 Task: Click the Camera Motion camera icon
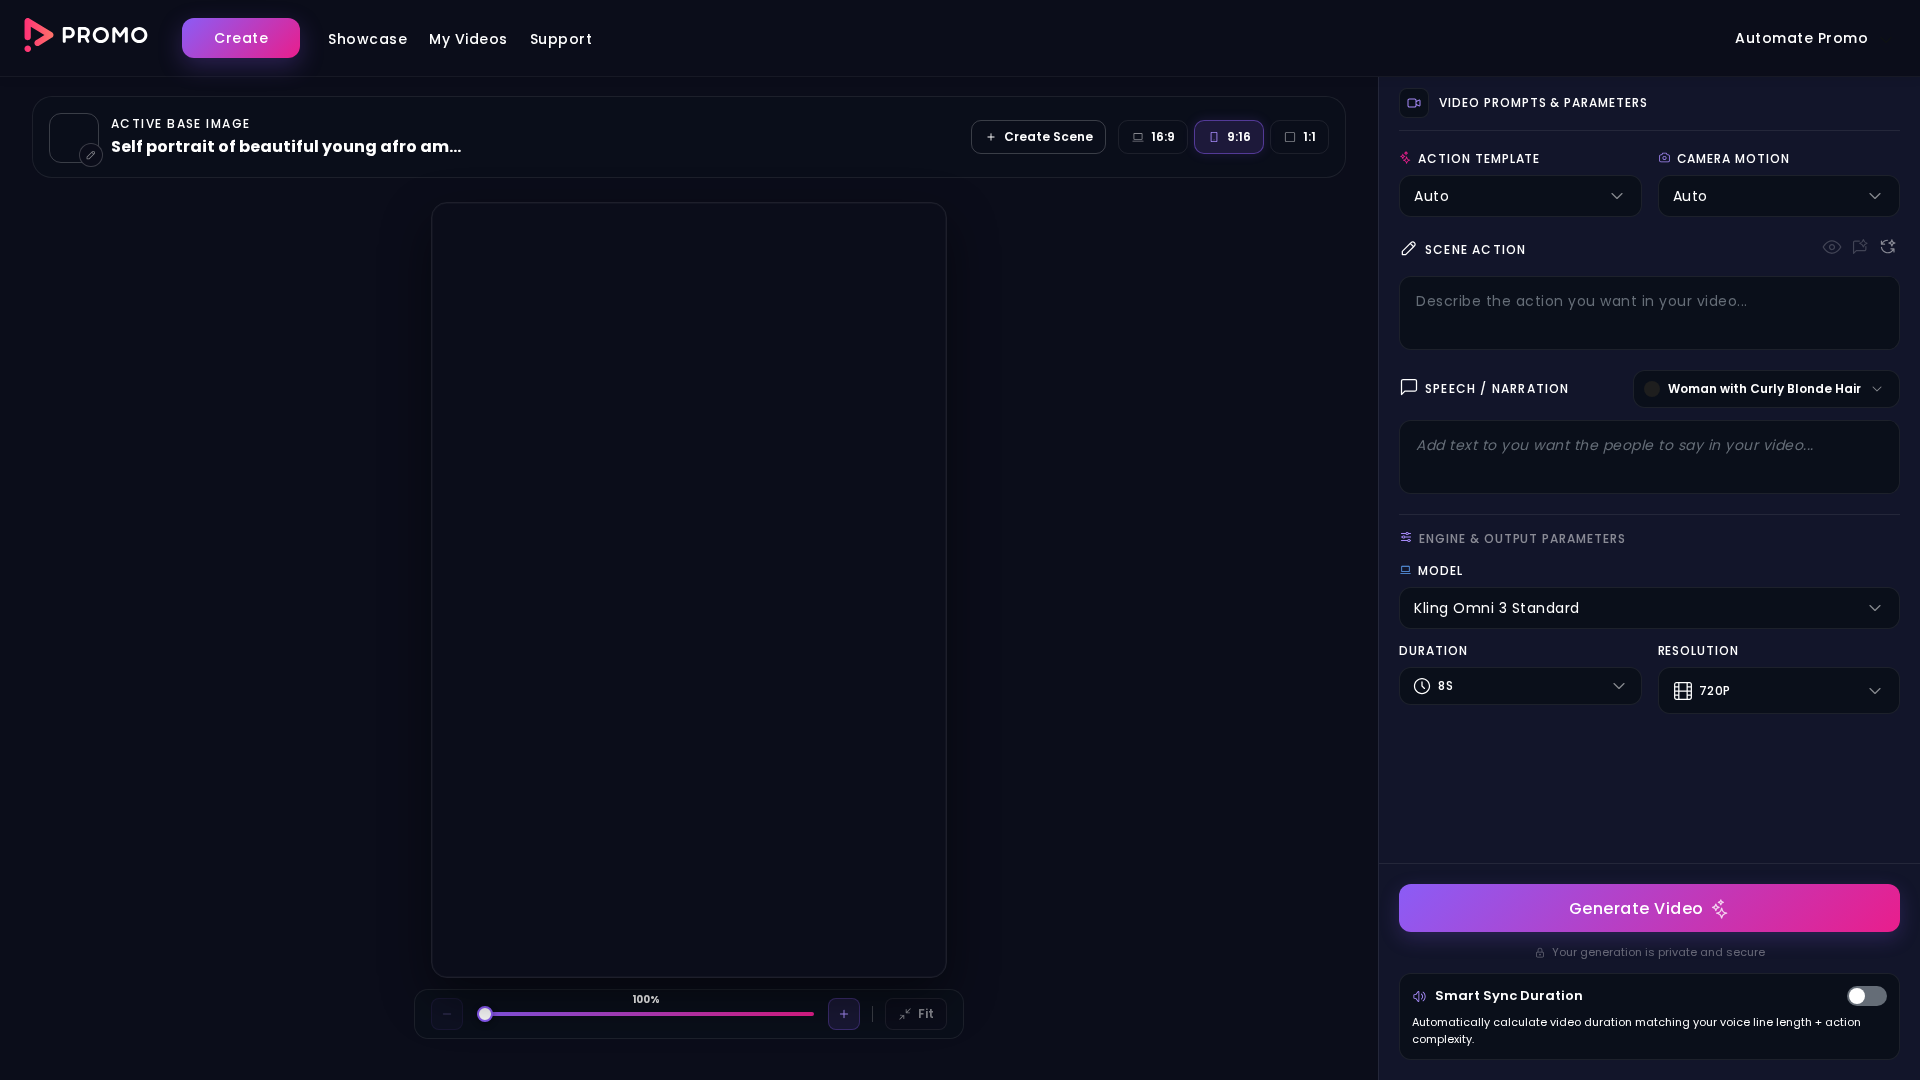click(1664, 158)
